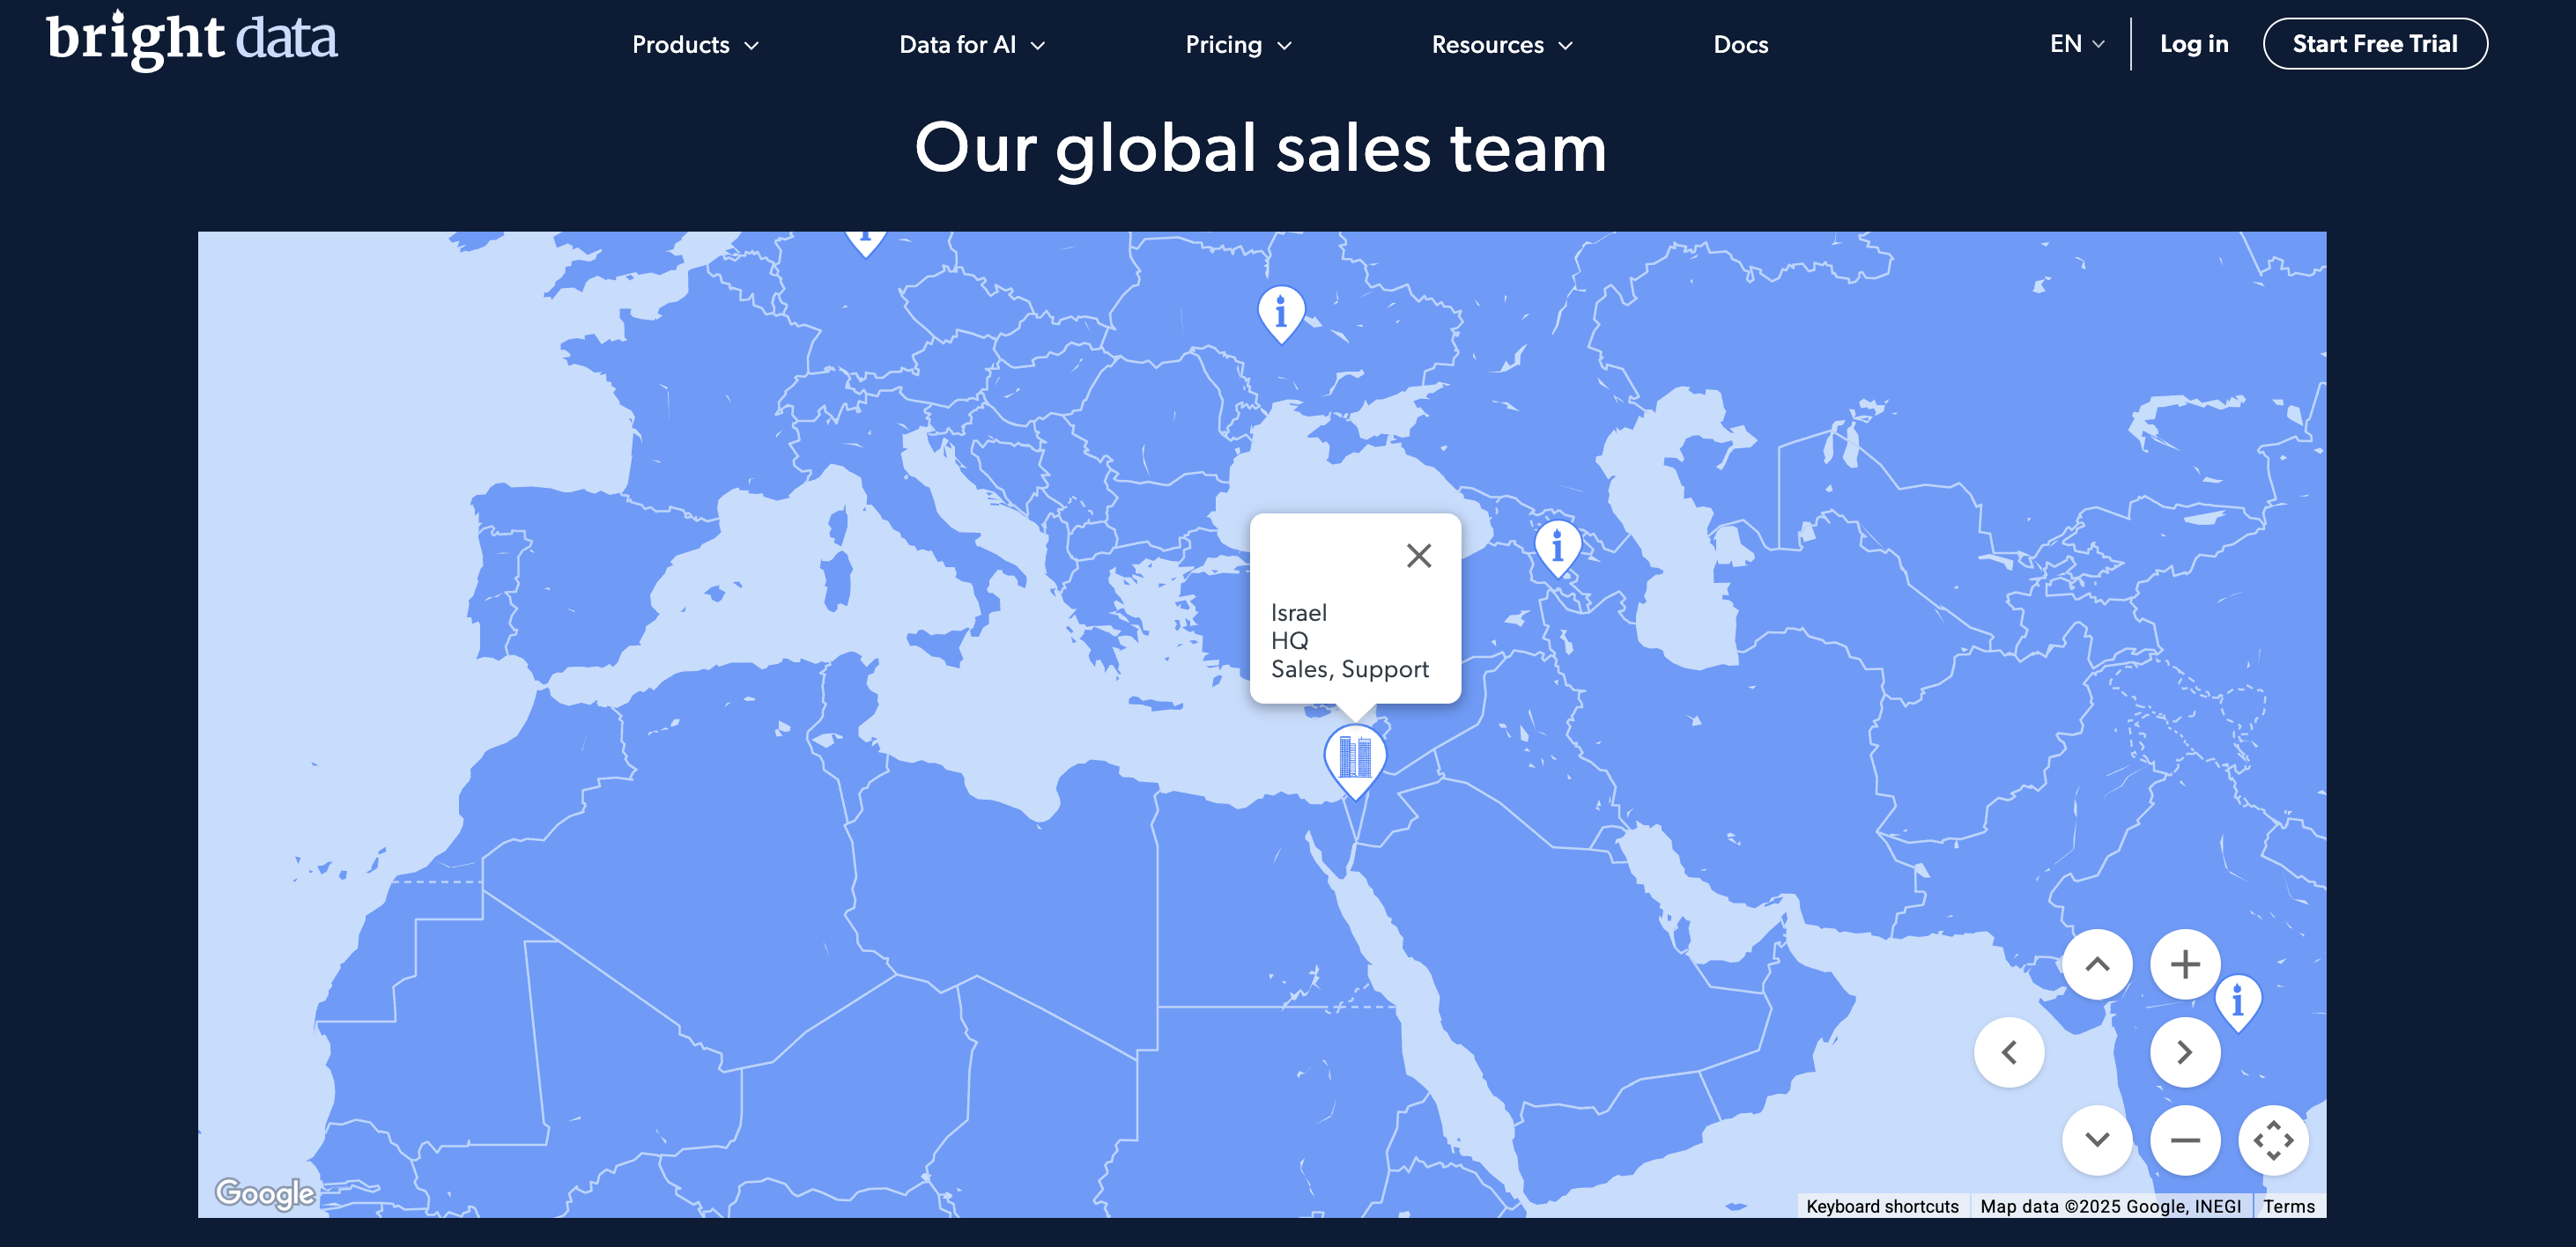
Task: Click the Start Free Trial button
Action: click(2374, 44)
